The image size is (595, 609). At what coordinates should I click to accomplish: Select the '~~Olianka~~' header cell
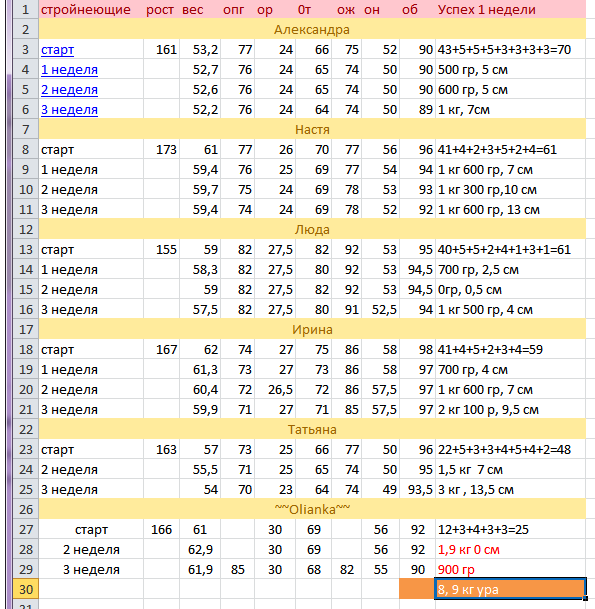(312, 509)
